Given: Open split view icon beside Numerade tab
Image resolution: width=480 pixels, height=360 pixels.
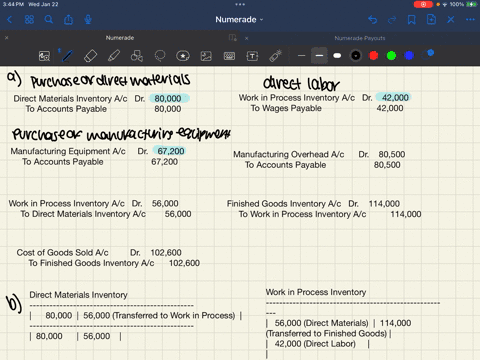Looking at the screenshot, I should 233,38.
